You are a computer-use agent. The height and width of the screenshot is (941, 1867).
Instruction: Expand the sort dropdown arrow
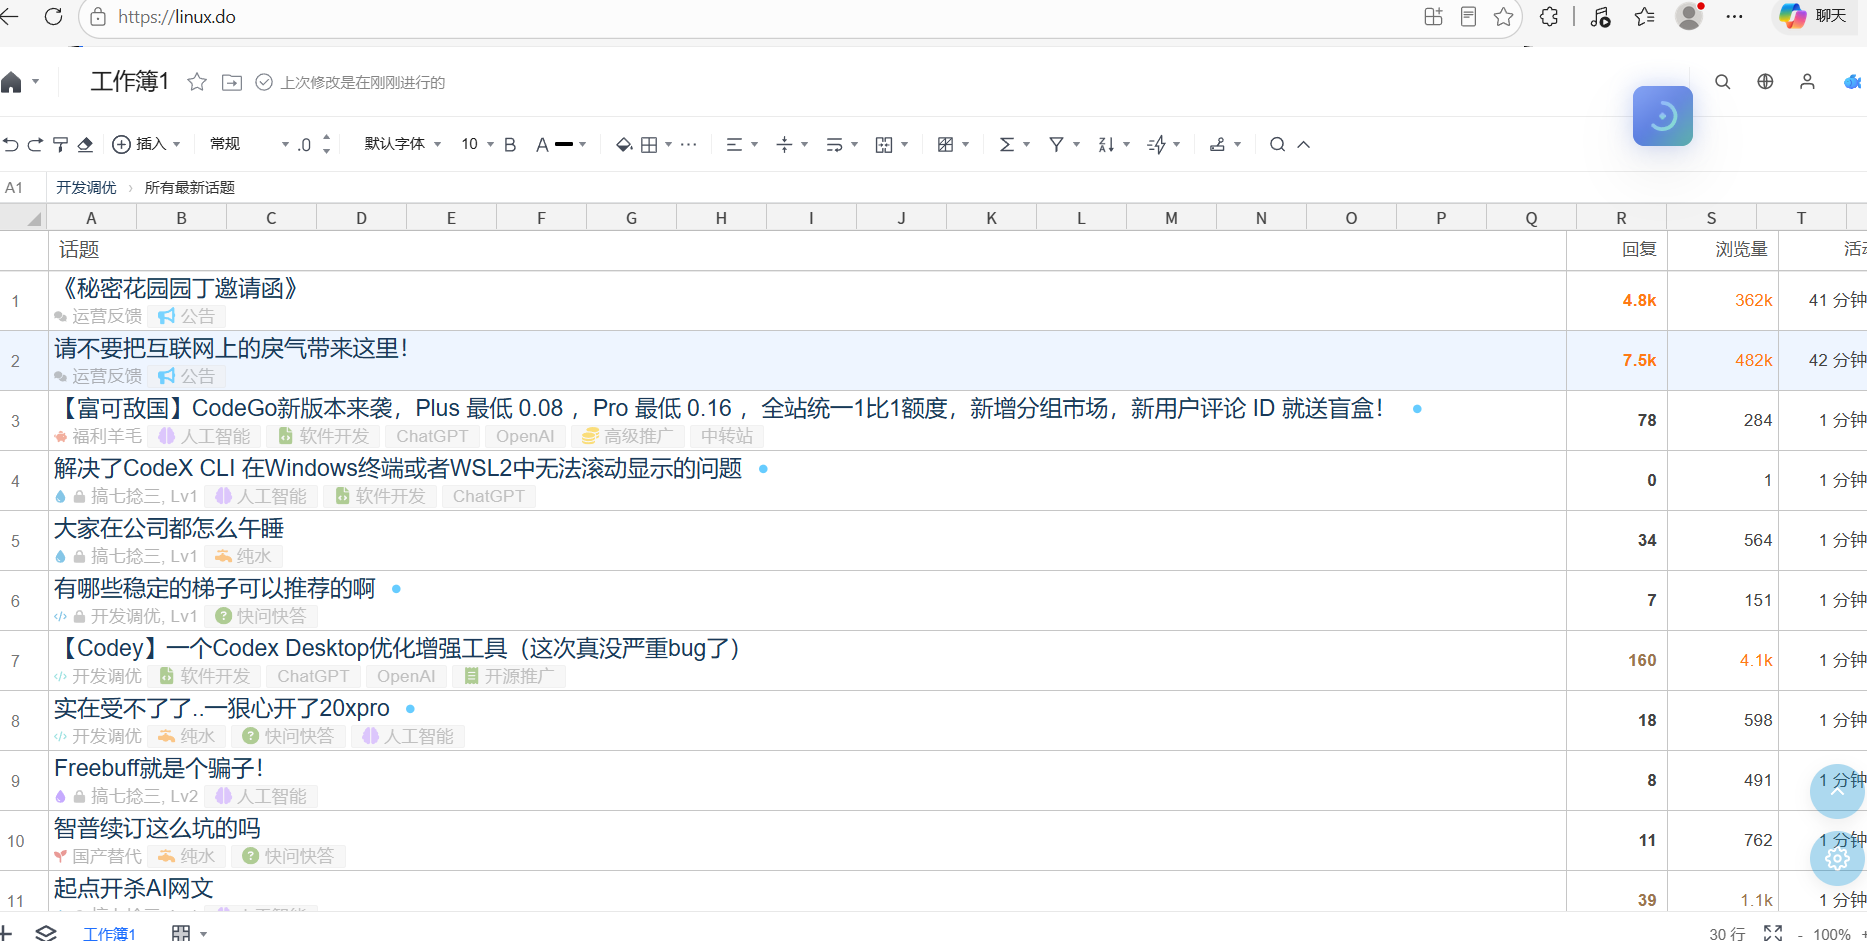click(1126, 145)
